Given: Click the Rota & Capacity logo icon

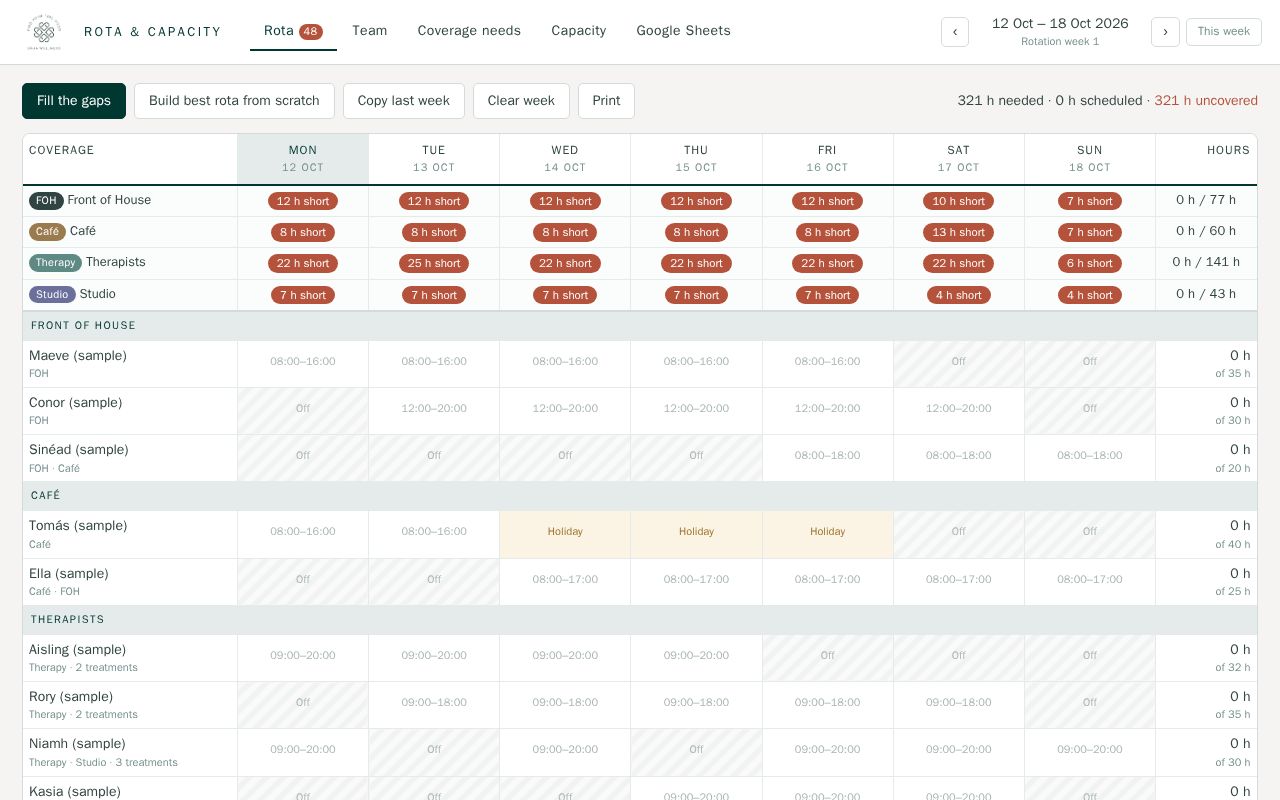Looking at the screenshot, I should point(44,32).
